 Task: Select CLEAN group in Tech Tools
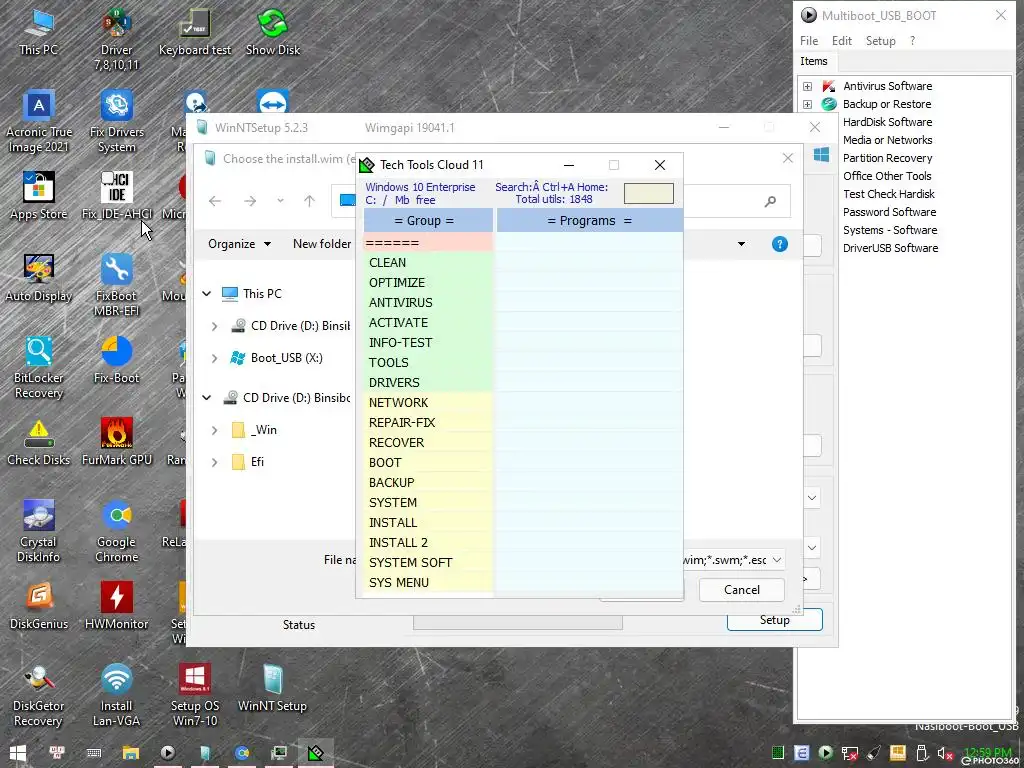428,263
